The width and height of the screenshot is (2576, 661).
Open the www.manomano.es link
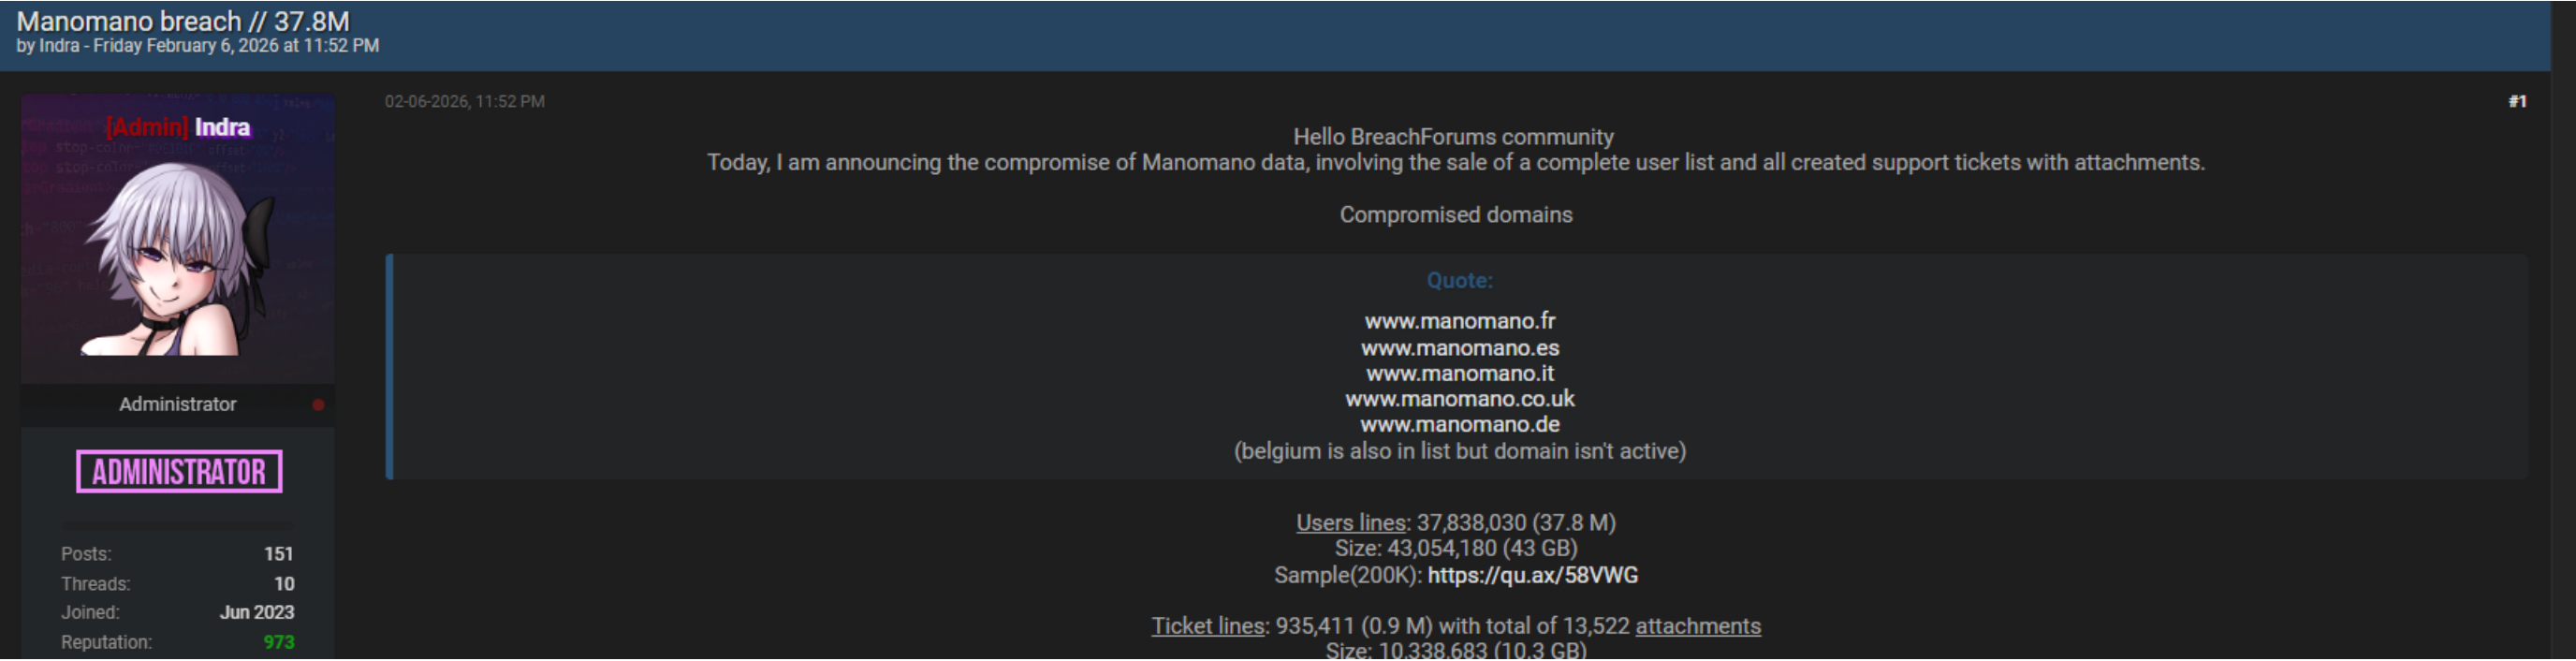(x=1459, y=348)
